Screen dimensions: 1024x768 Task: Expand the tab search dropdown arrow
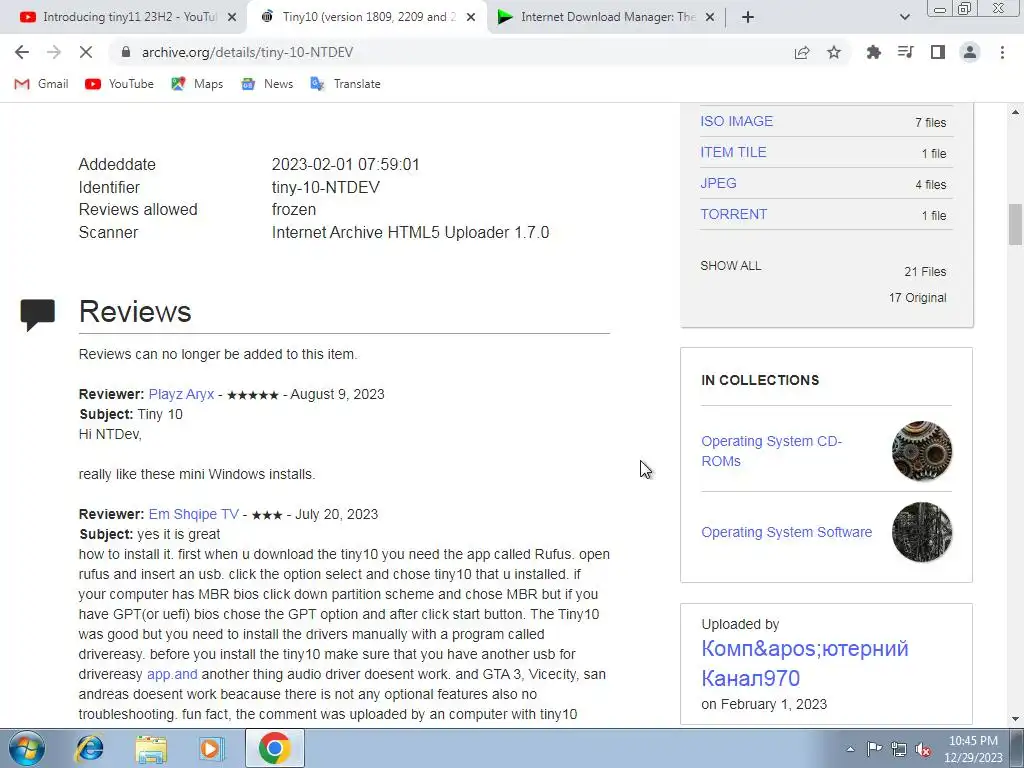(904, 17)
